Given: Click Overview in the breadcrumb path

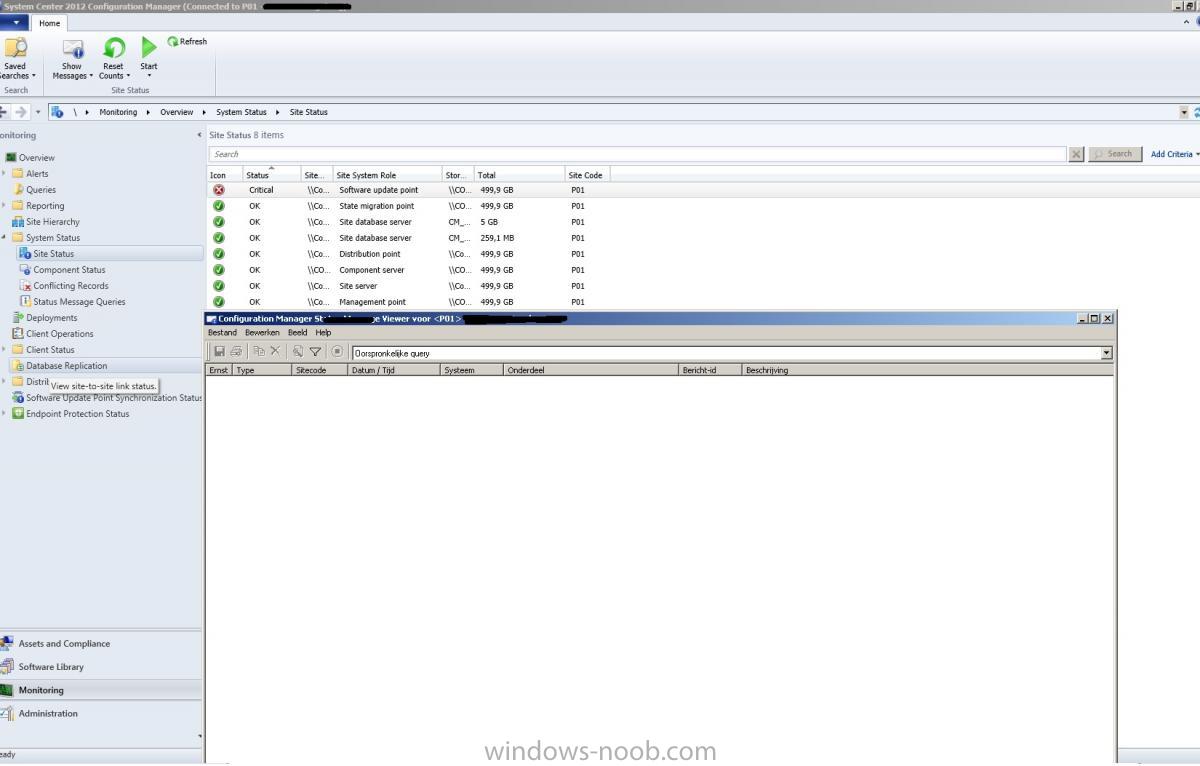Looking at the screenshot, I should [177, 112].
